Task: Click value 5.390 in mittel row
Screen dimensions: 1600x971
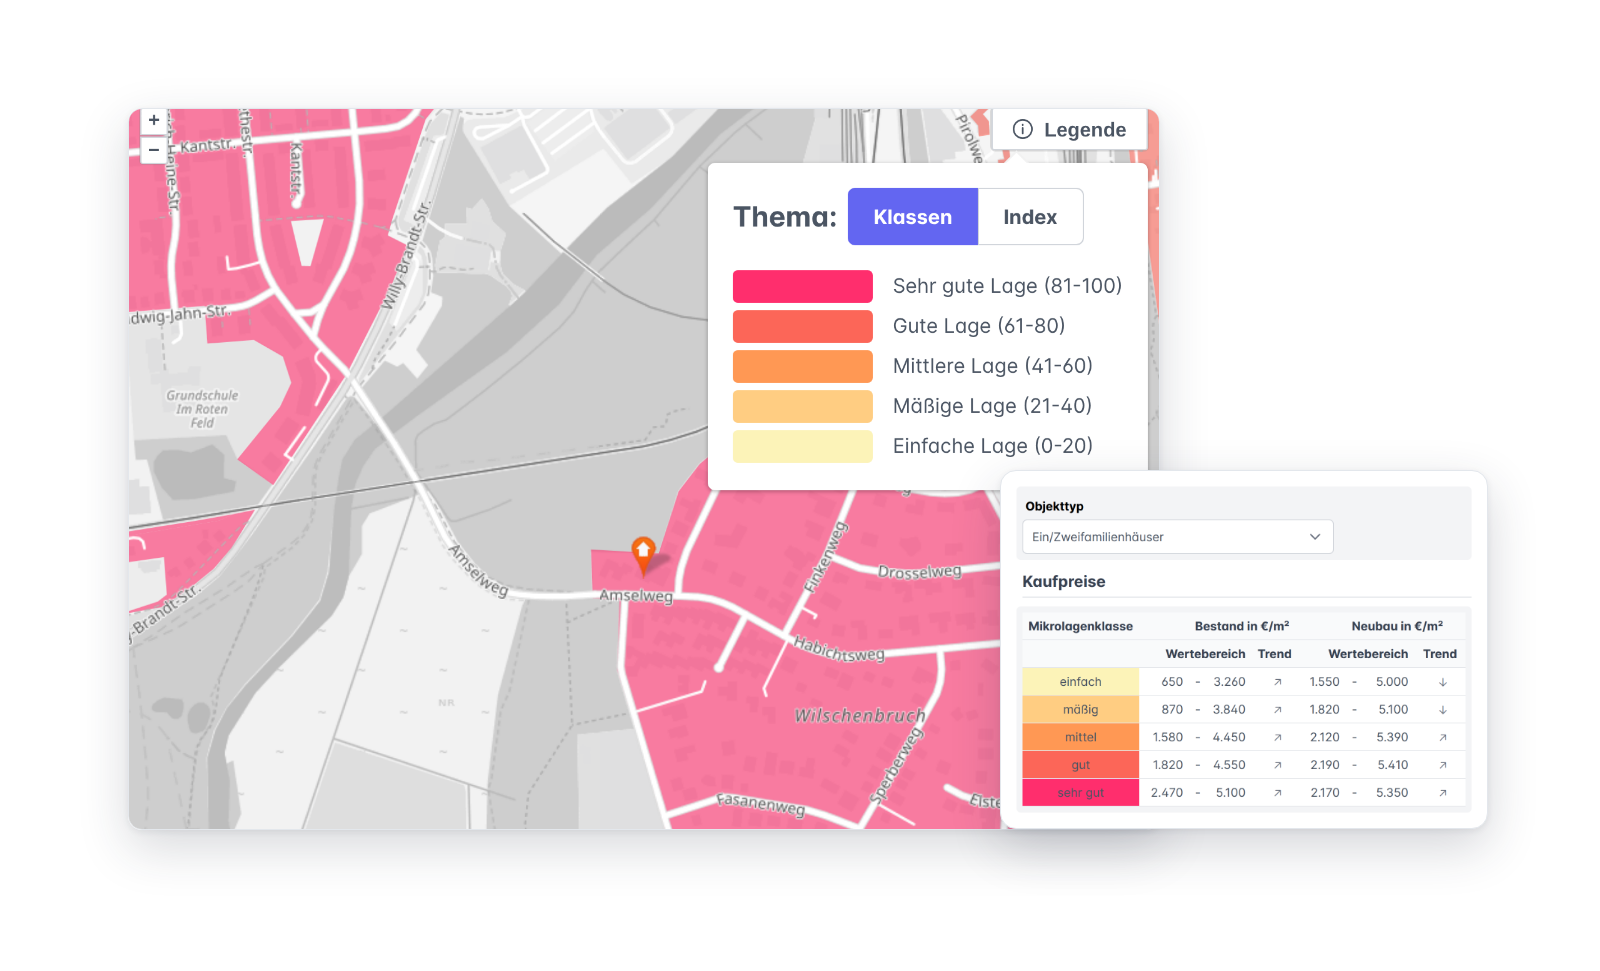Action: [1392, 737]
